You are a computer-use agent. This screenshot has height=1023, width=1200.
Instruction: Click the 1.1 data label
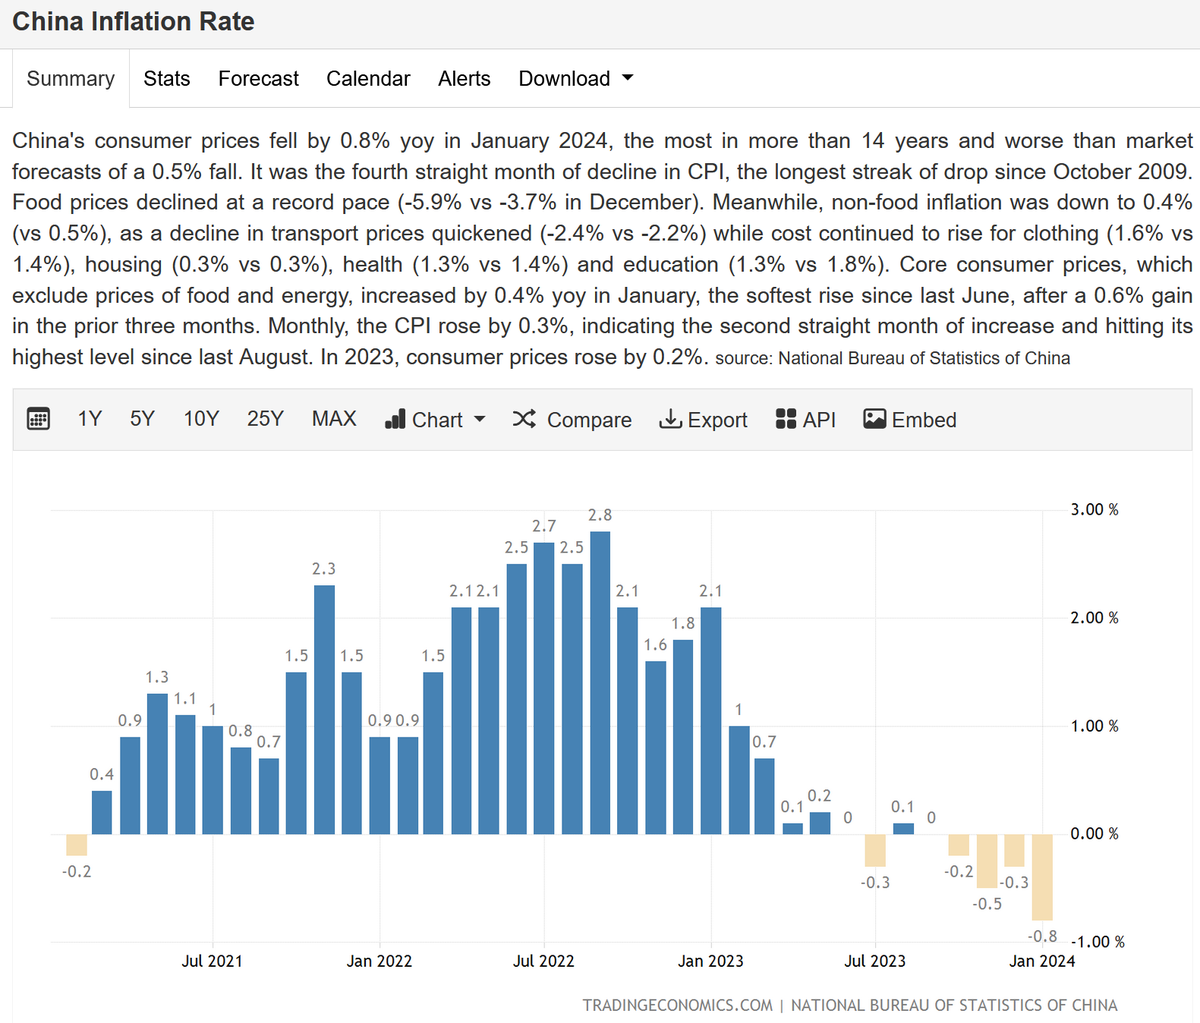tap(185, 699)
